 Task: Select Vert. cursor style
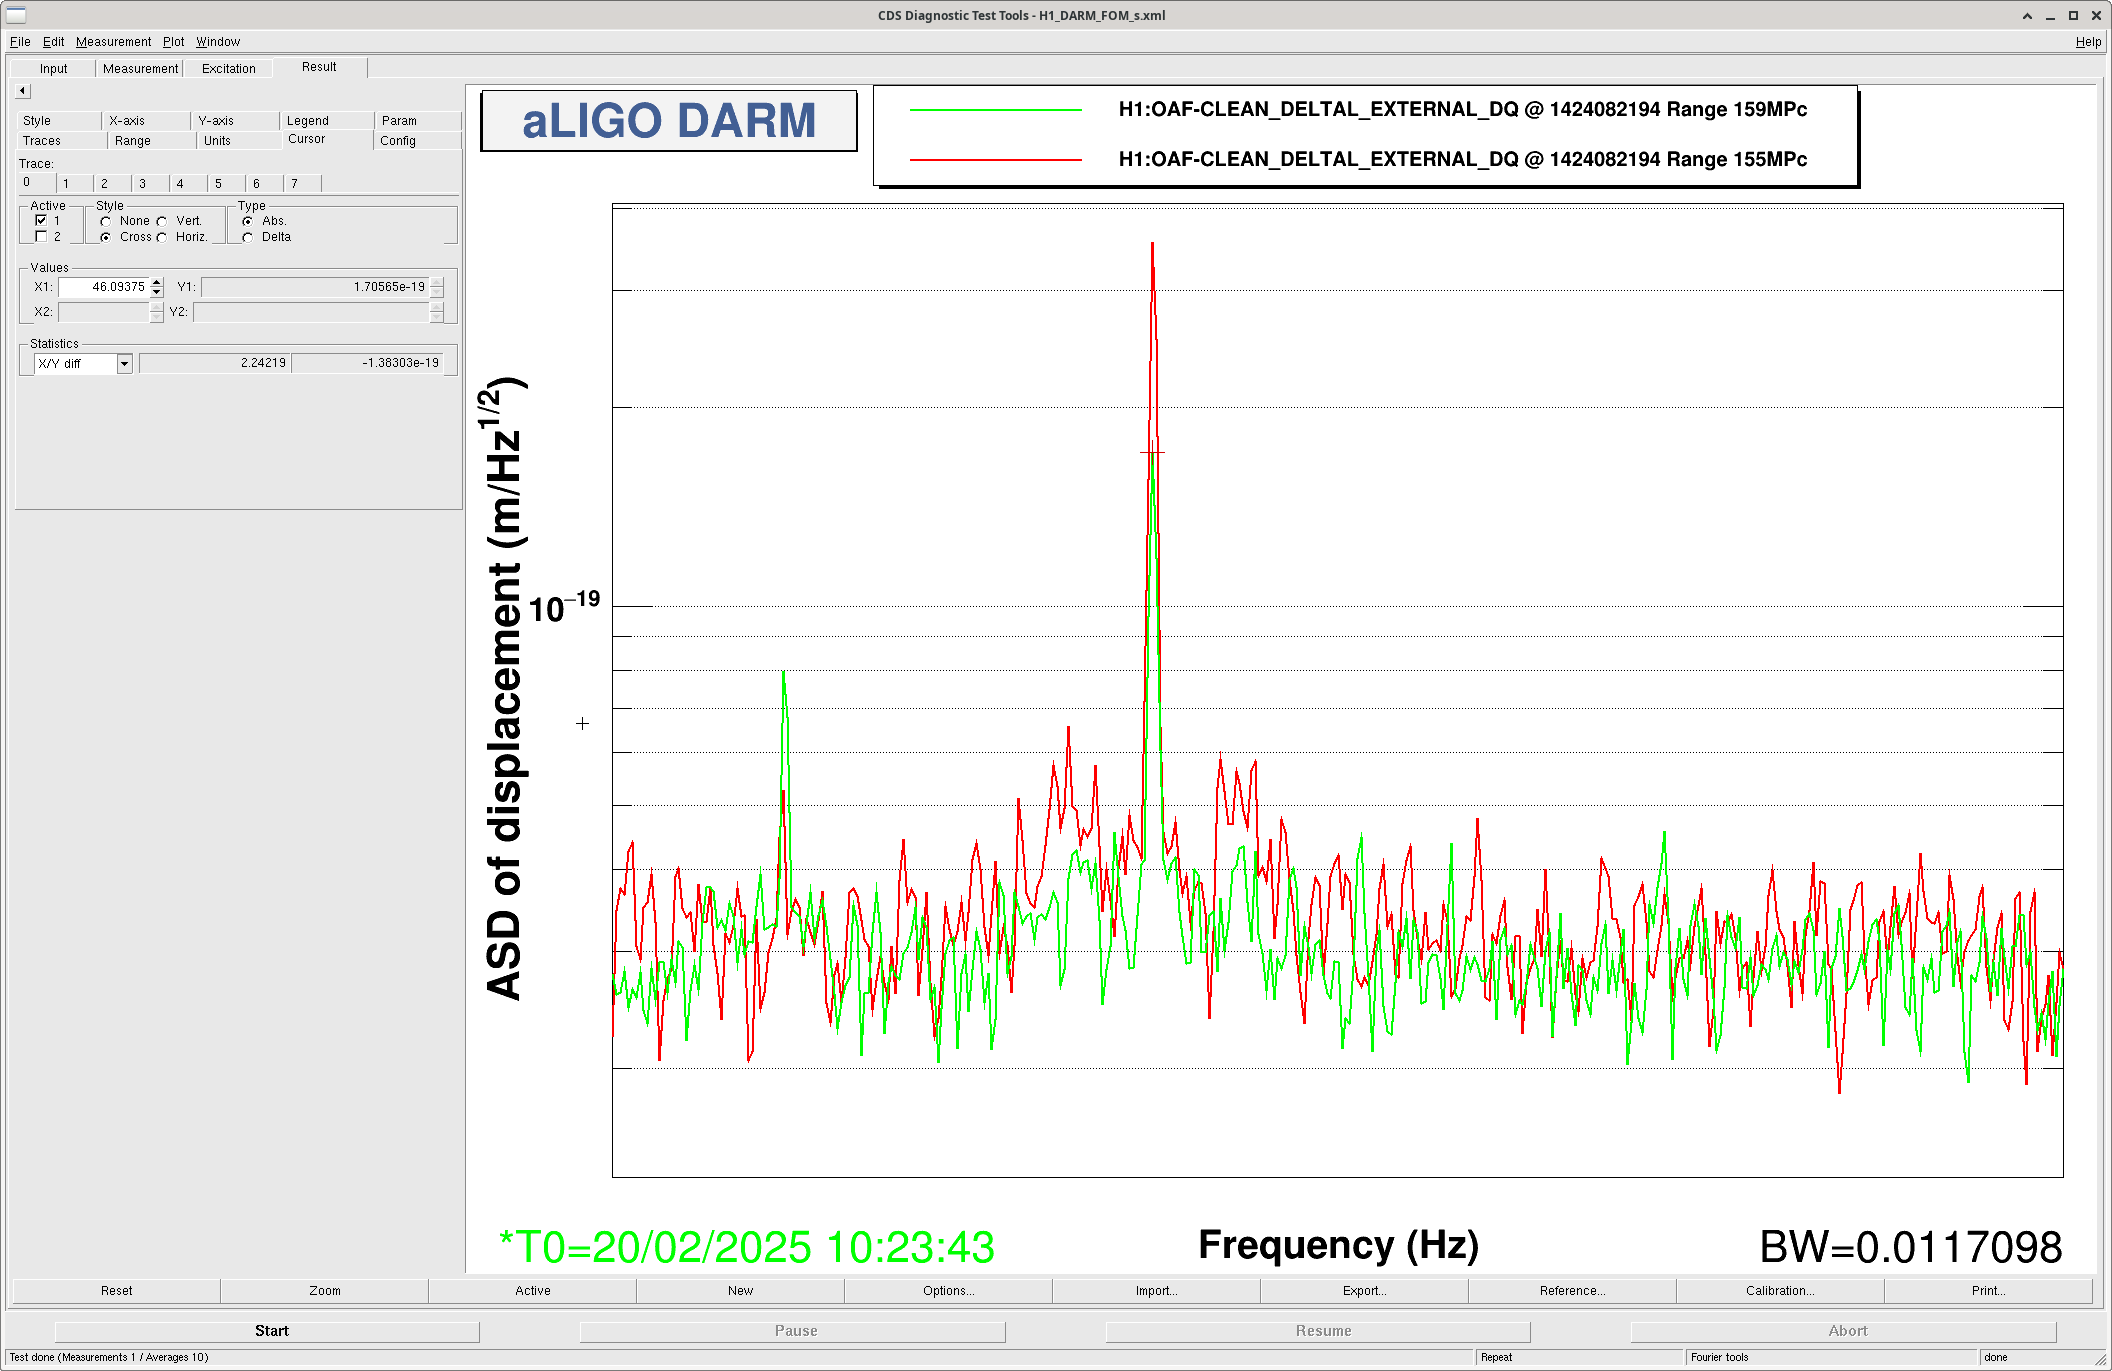(x=162, y=221)
